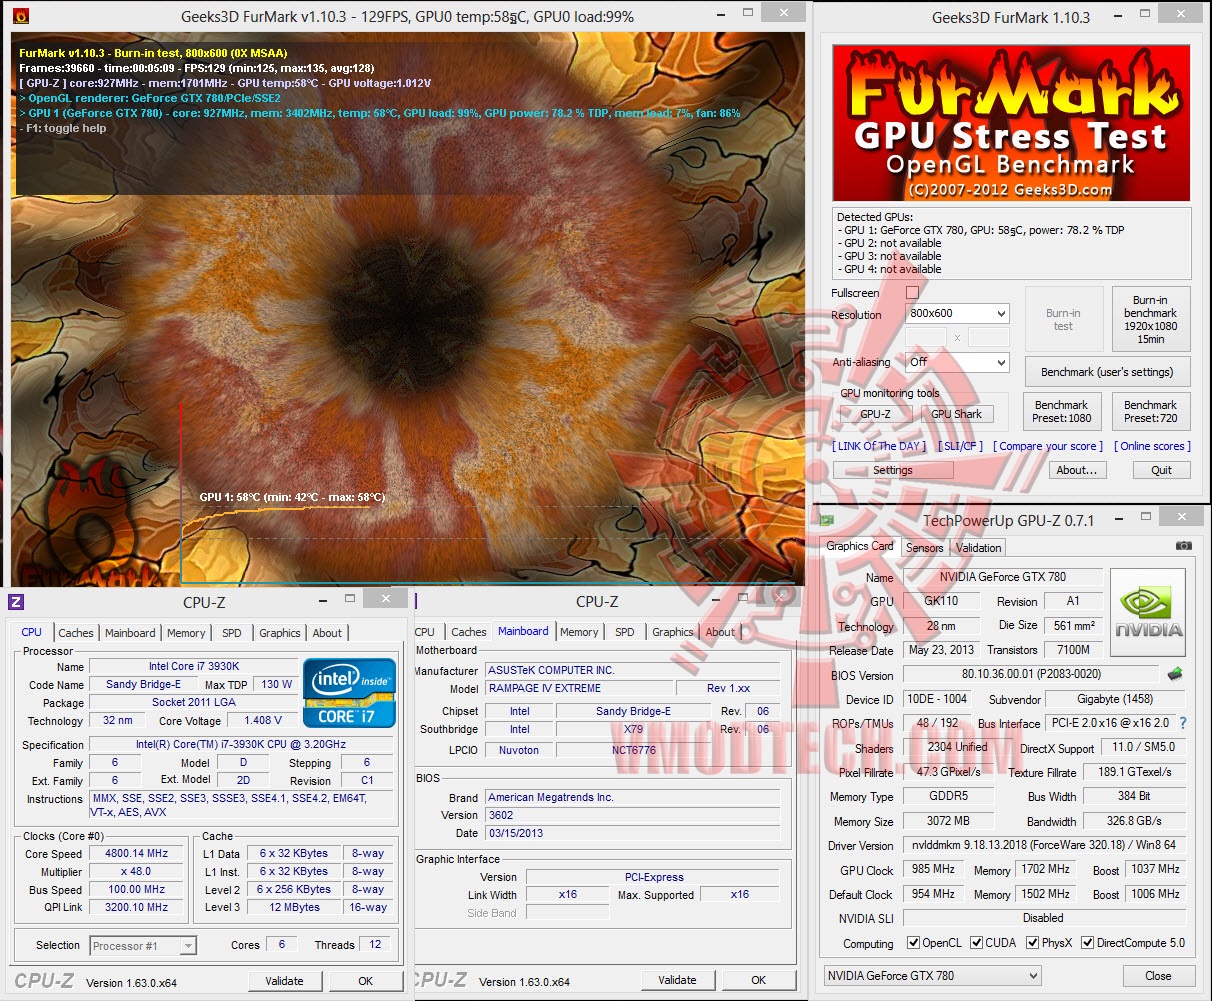Image resolution: width=1212 pixels, height=1001 pixels.
Task: Click the GPU-Z BIOS save chip icon
Action: pos(1175,674)
